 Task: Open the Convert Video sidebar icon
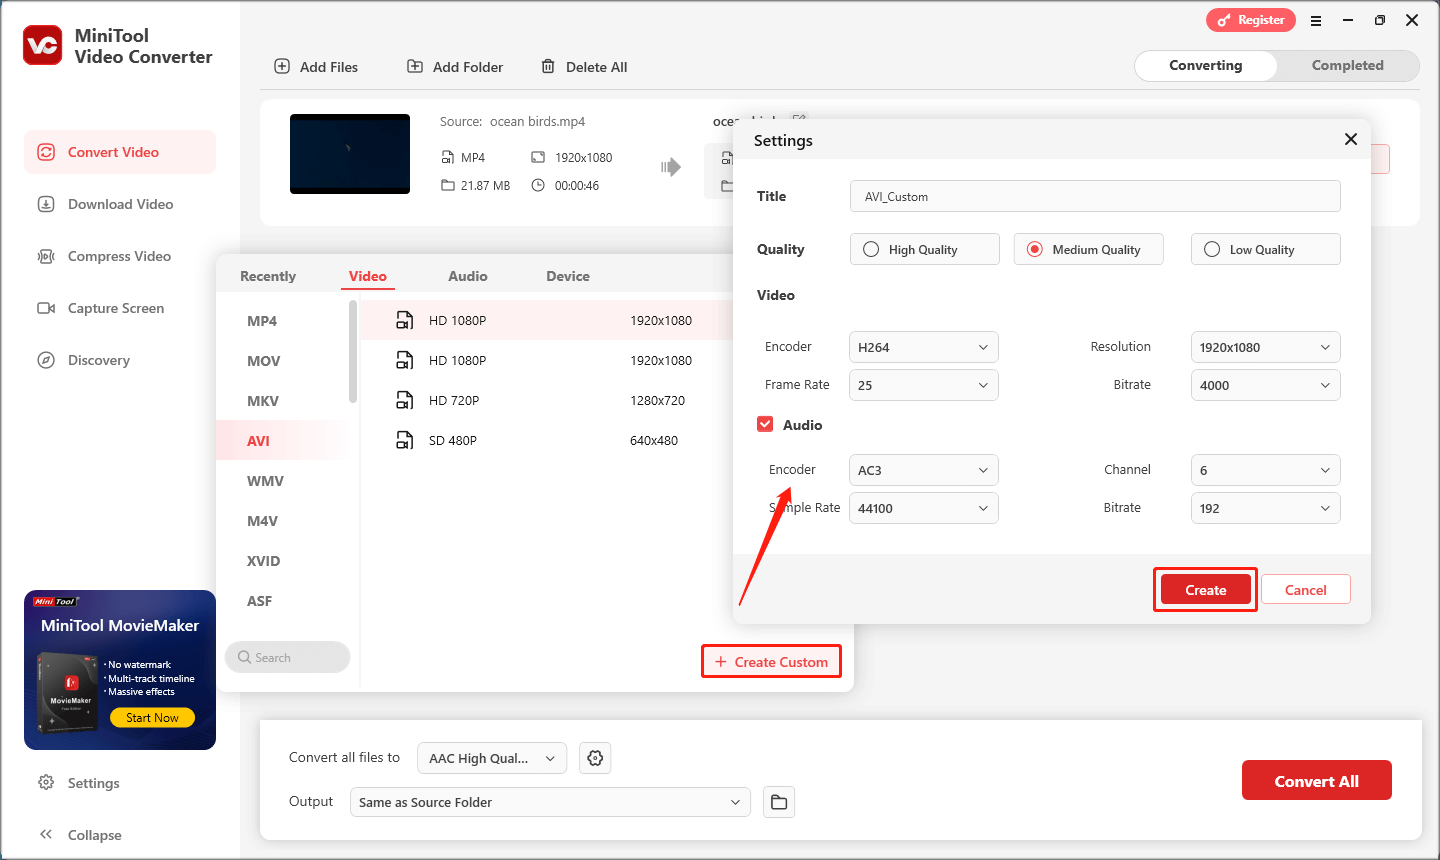[46, 152]
